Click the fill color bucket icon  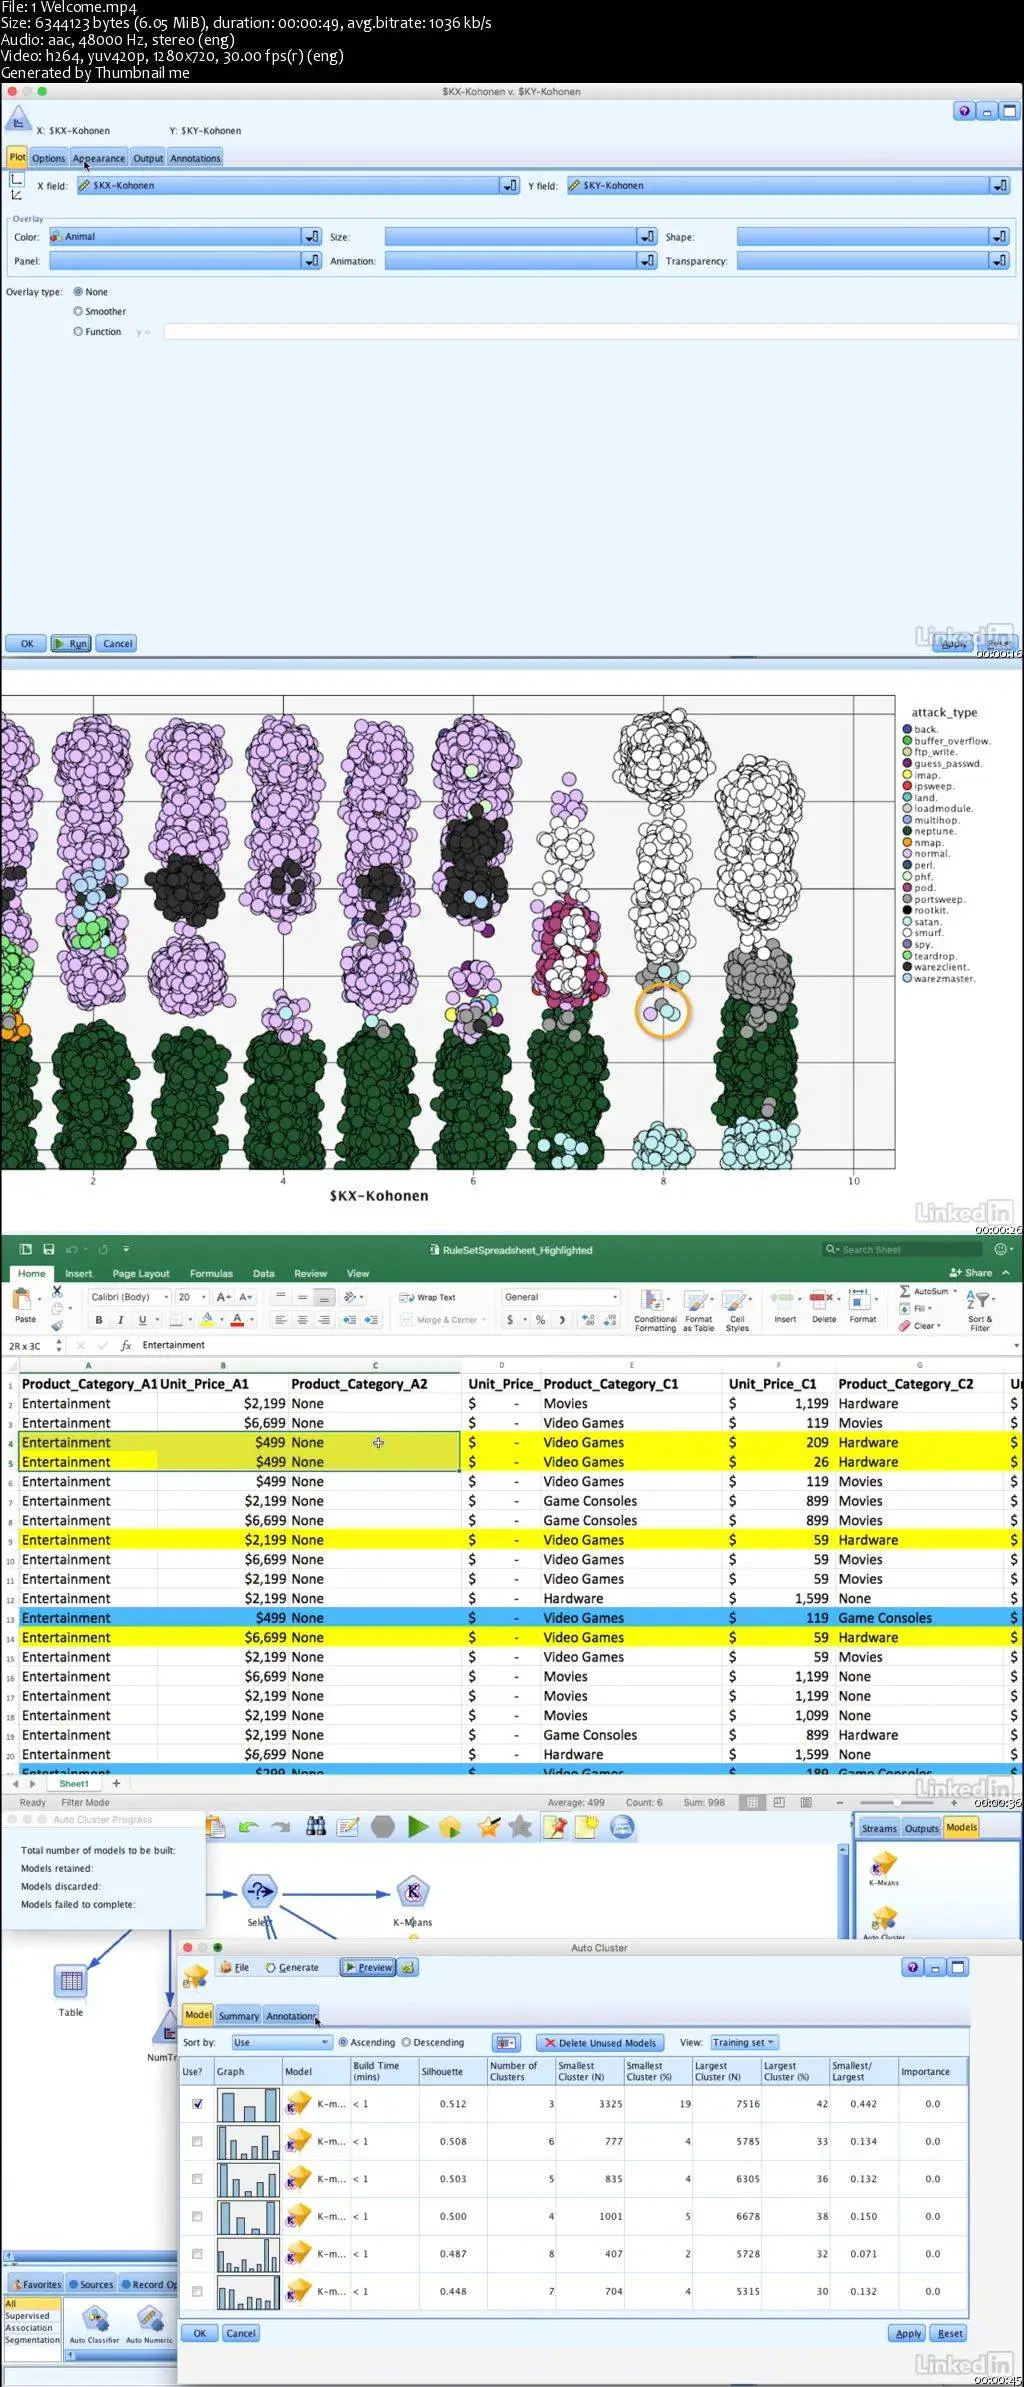[x=207, y=1320]
